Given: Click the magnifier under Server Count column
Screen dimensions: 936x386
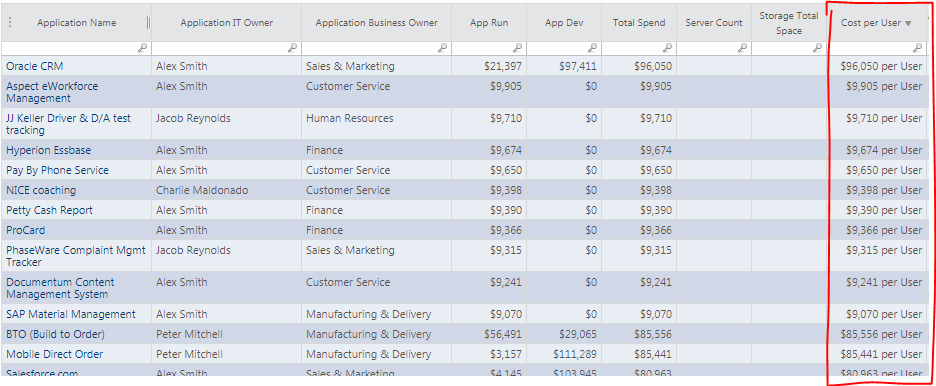Looking at the screenshot, I should 742,48.
